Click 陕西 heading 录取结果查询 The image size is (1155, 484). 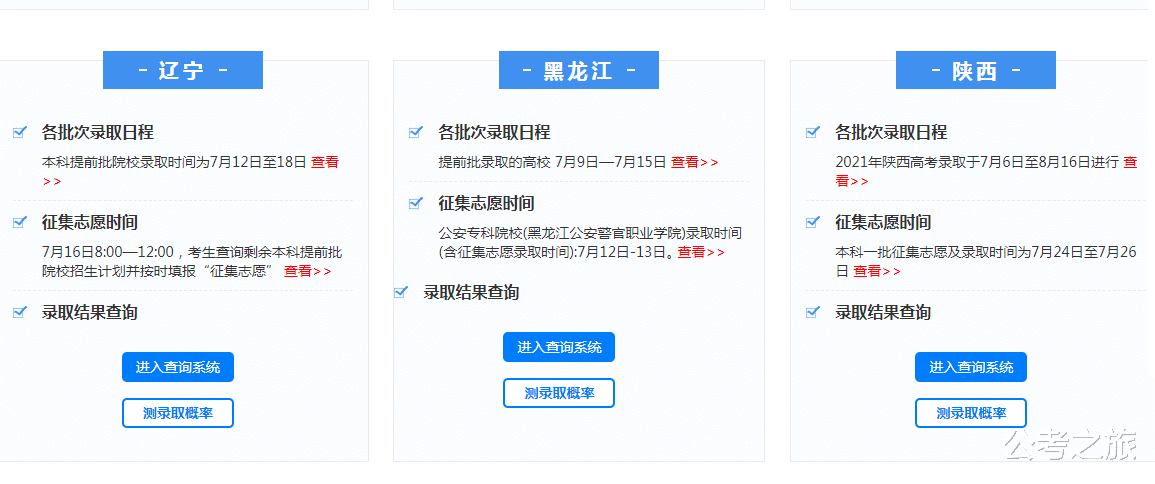point(883,312)
